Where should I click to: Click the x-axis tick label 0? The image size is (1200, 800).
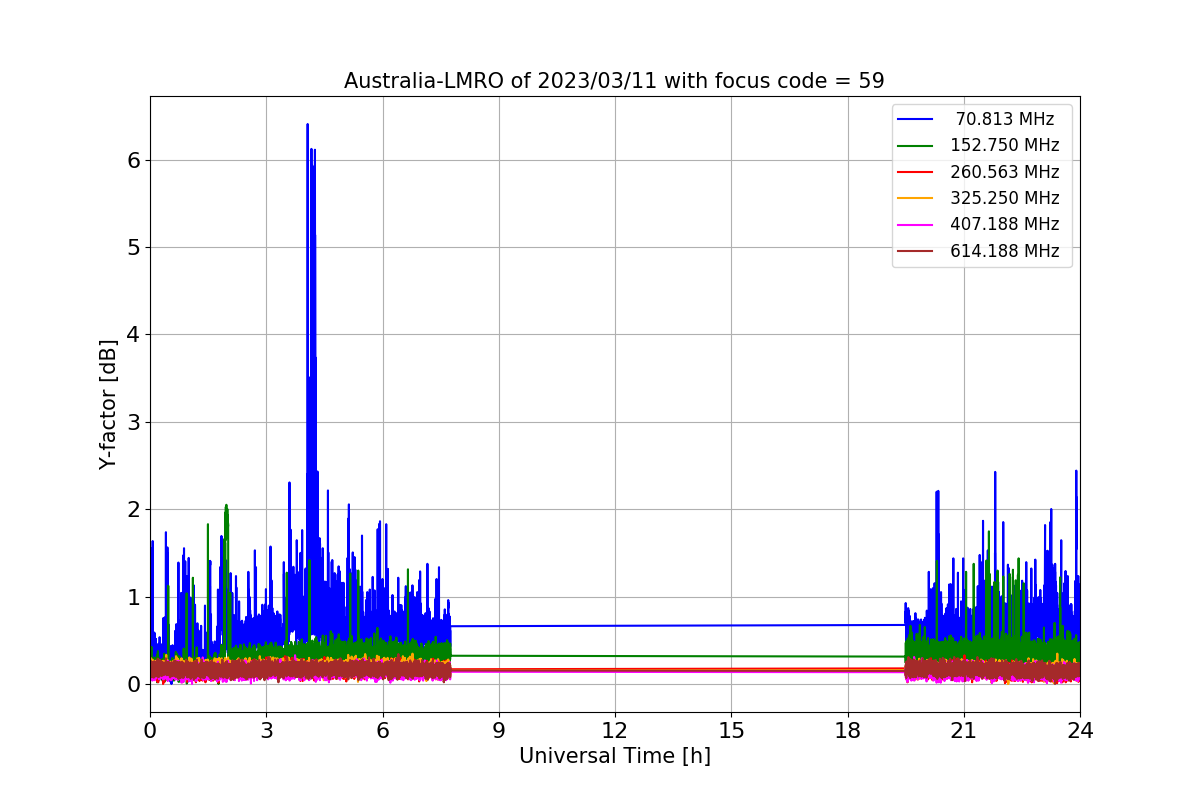(150, 731)
